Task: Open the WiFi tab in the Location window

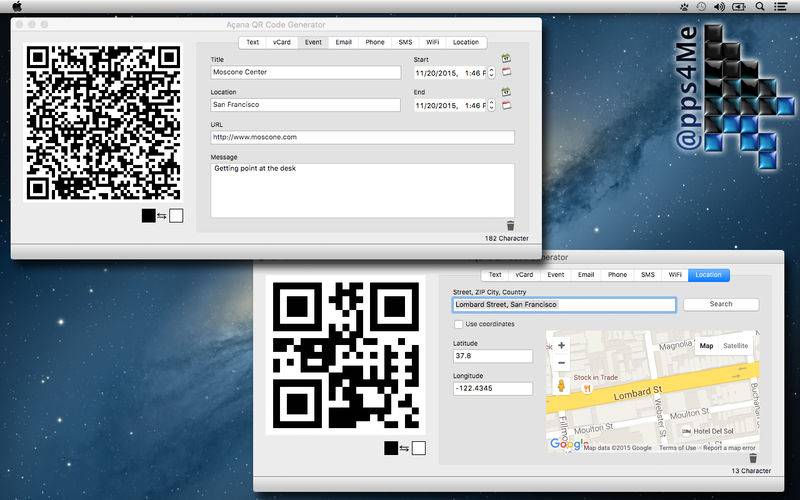Action: (x=676, y=274)
